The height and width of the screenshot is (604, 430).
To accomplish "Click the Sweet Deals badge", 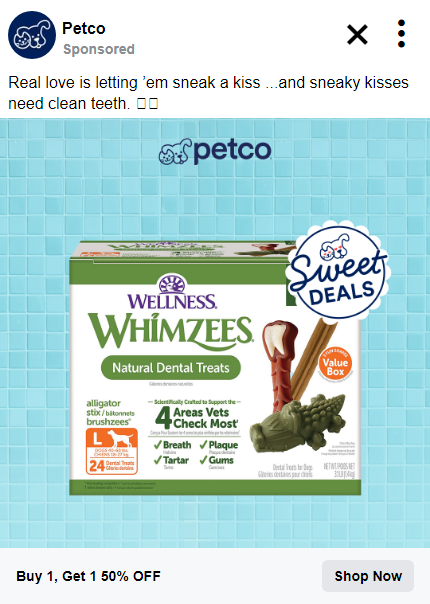I will 338,272.
